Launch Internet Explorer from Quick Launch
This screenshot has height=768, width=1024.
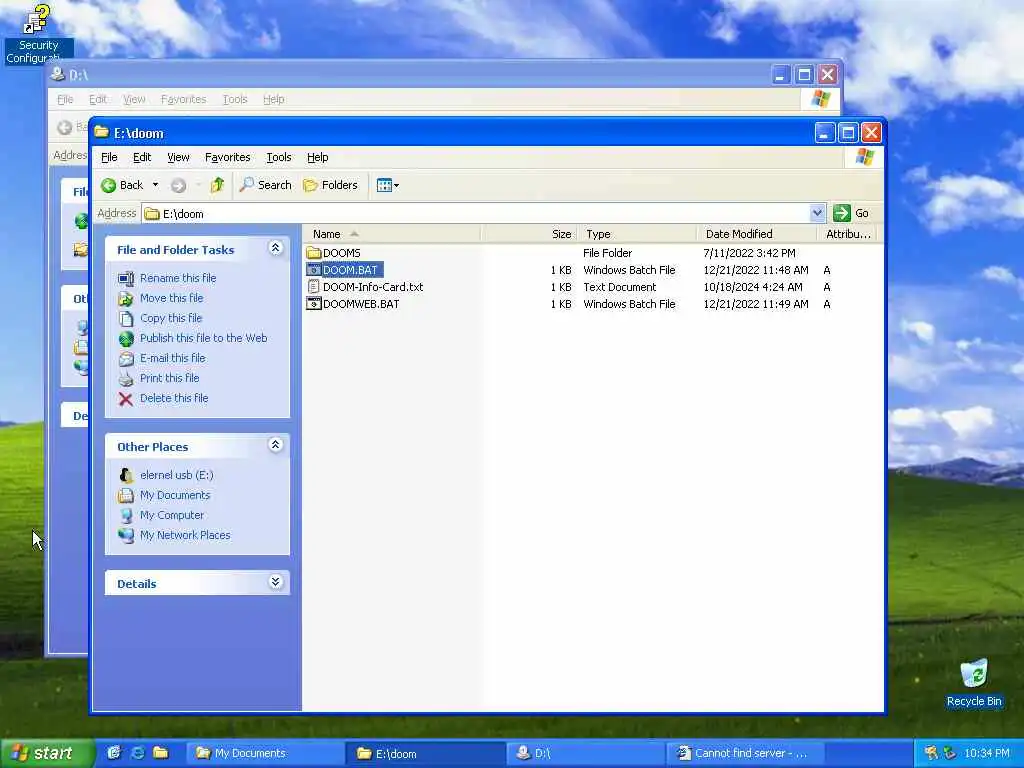pyautogui.click(x=138, y=753)
